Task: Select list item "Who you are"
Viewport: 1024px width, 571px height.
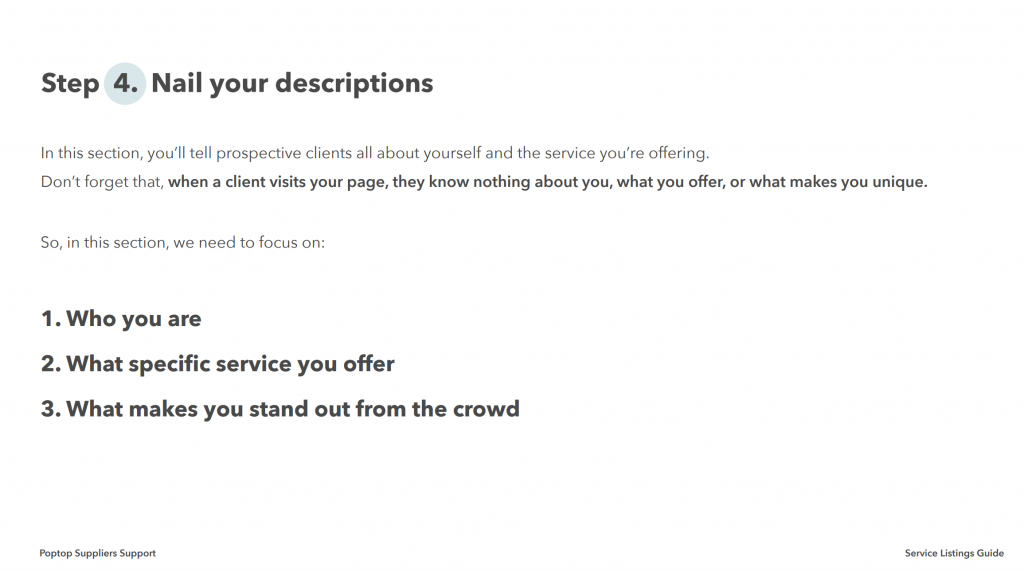Action: click(133, 319)
